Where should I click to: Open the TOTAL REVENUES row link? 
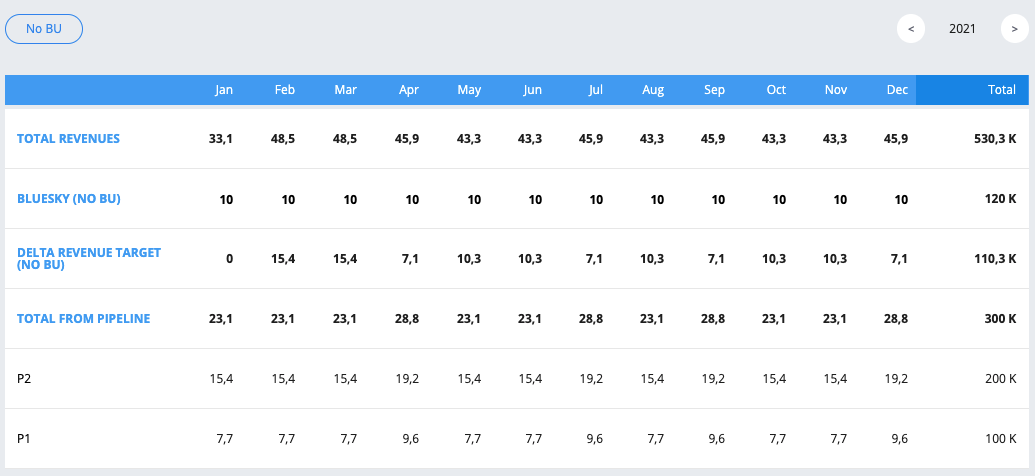click(x=68, y=139)
